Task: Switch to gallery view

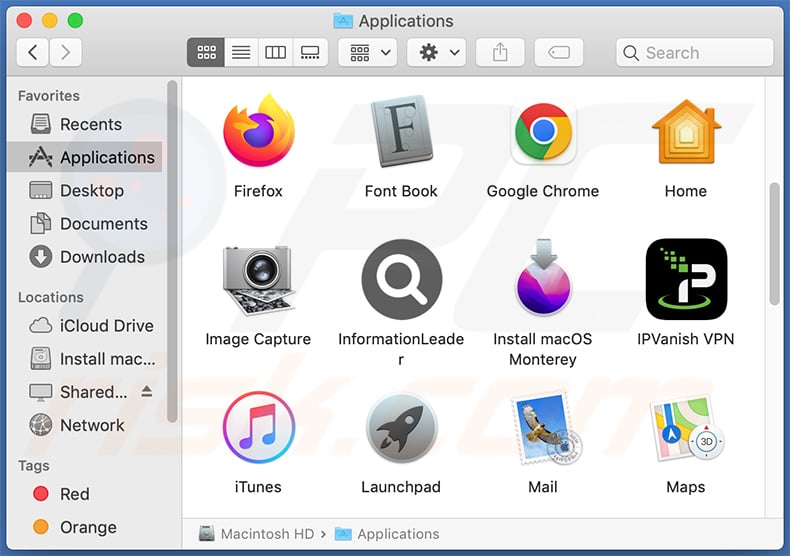Action: click(x=310, y=52)
